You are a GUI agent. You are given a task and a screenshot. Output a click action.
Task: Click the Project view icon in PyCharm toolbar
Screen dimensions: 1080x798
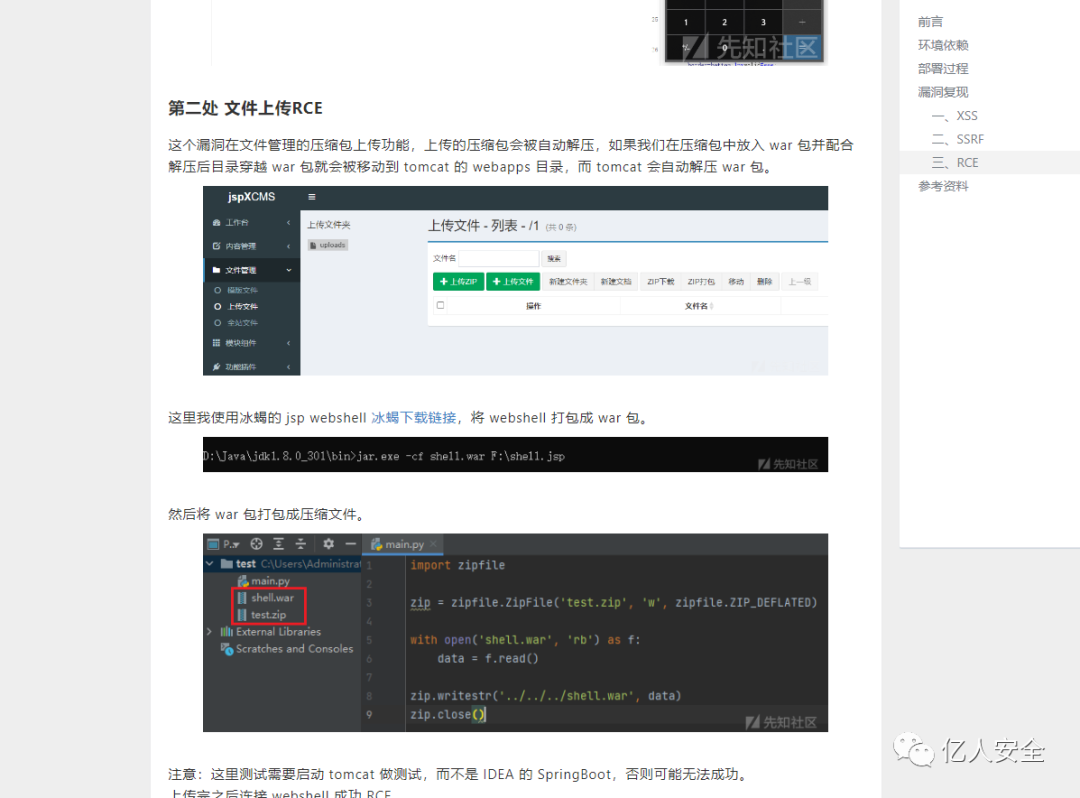click(214, 544)
